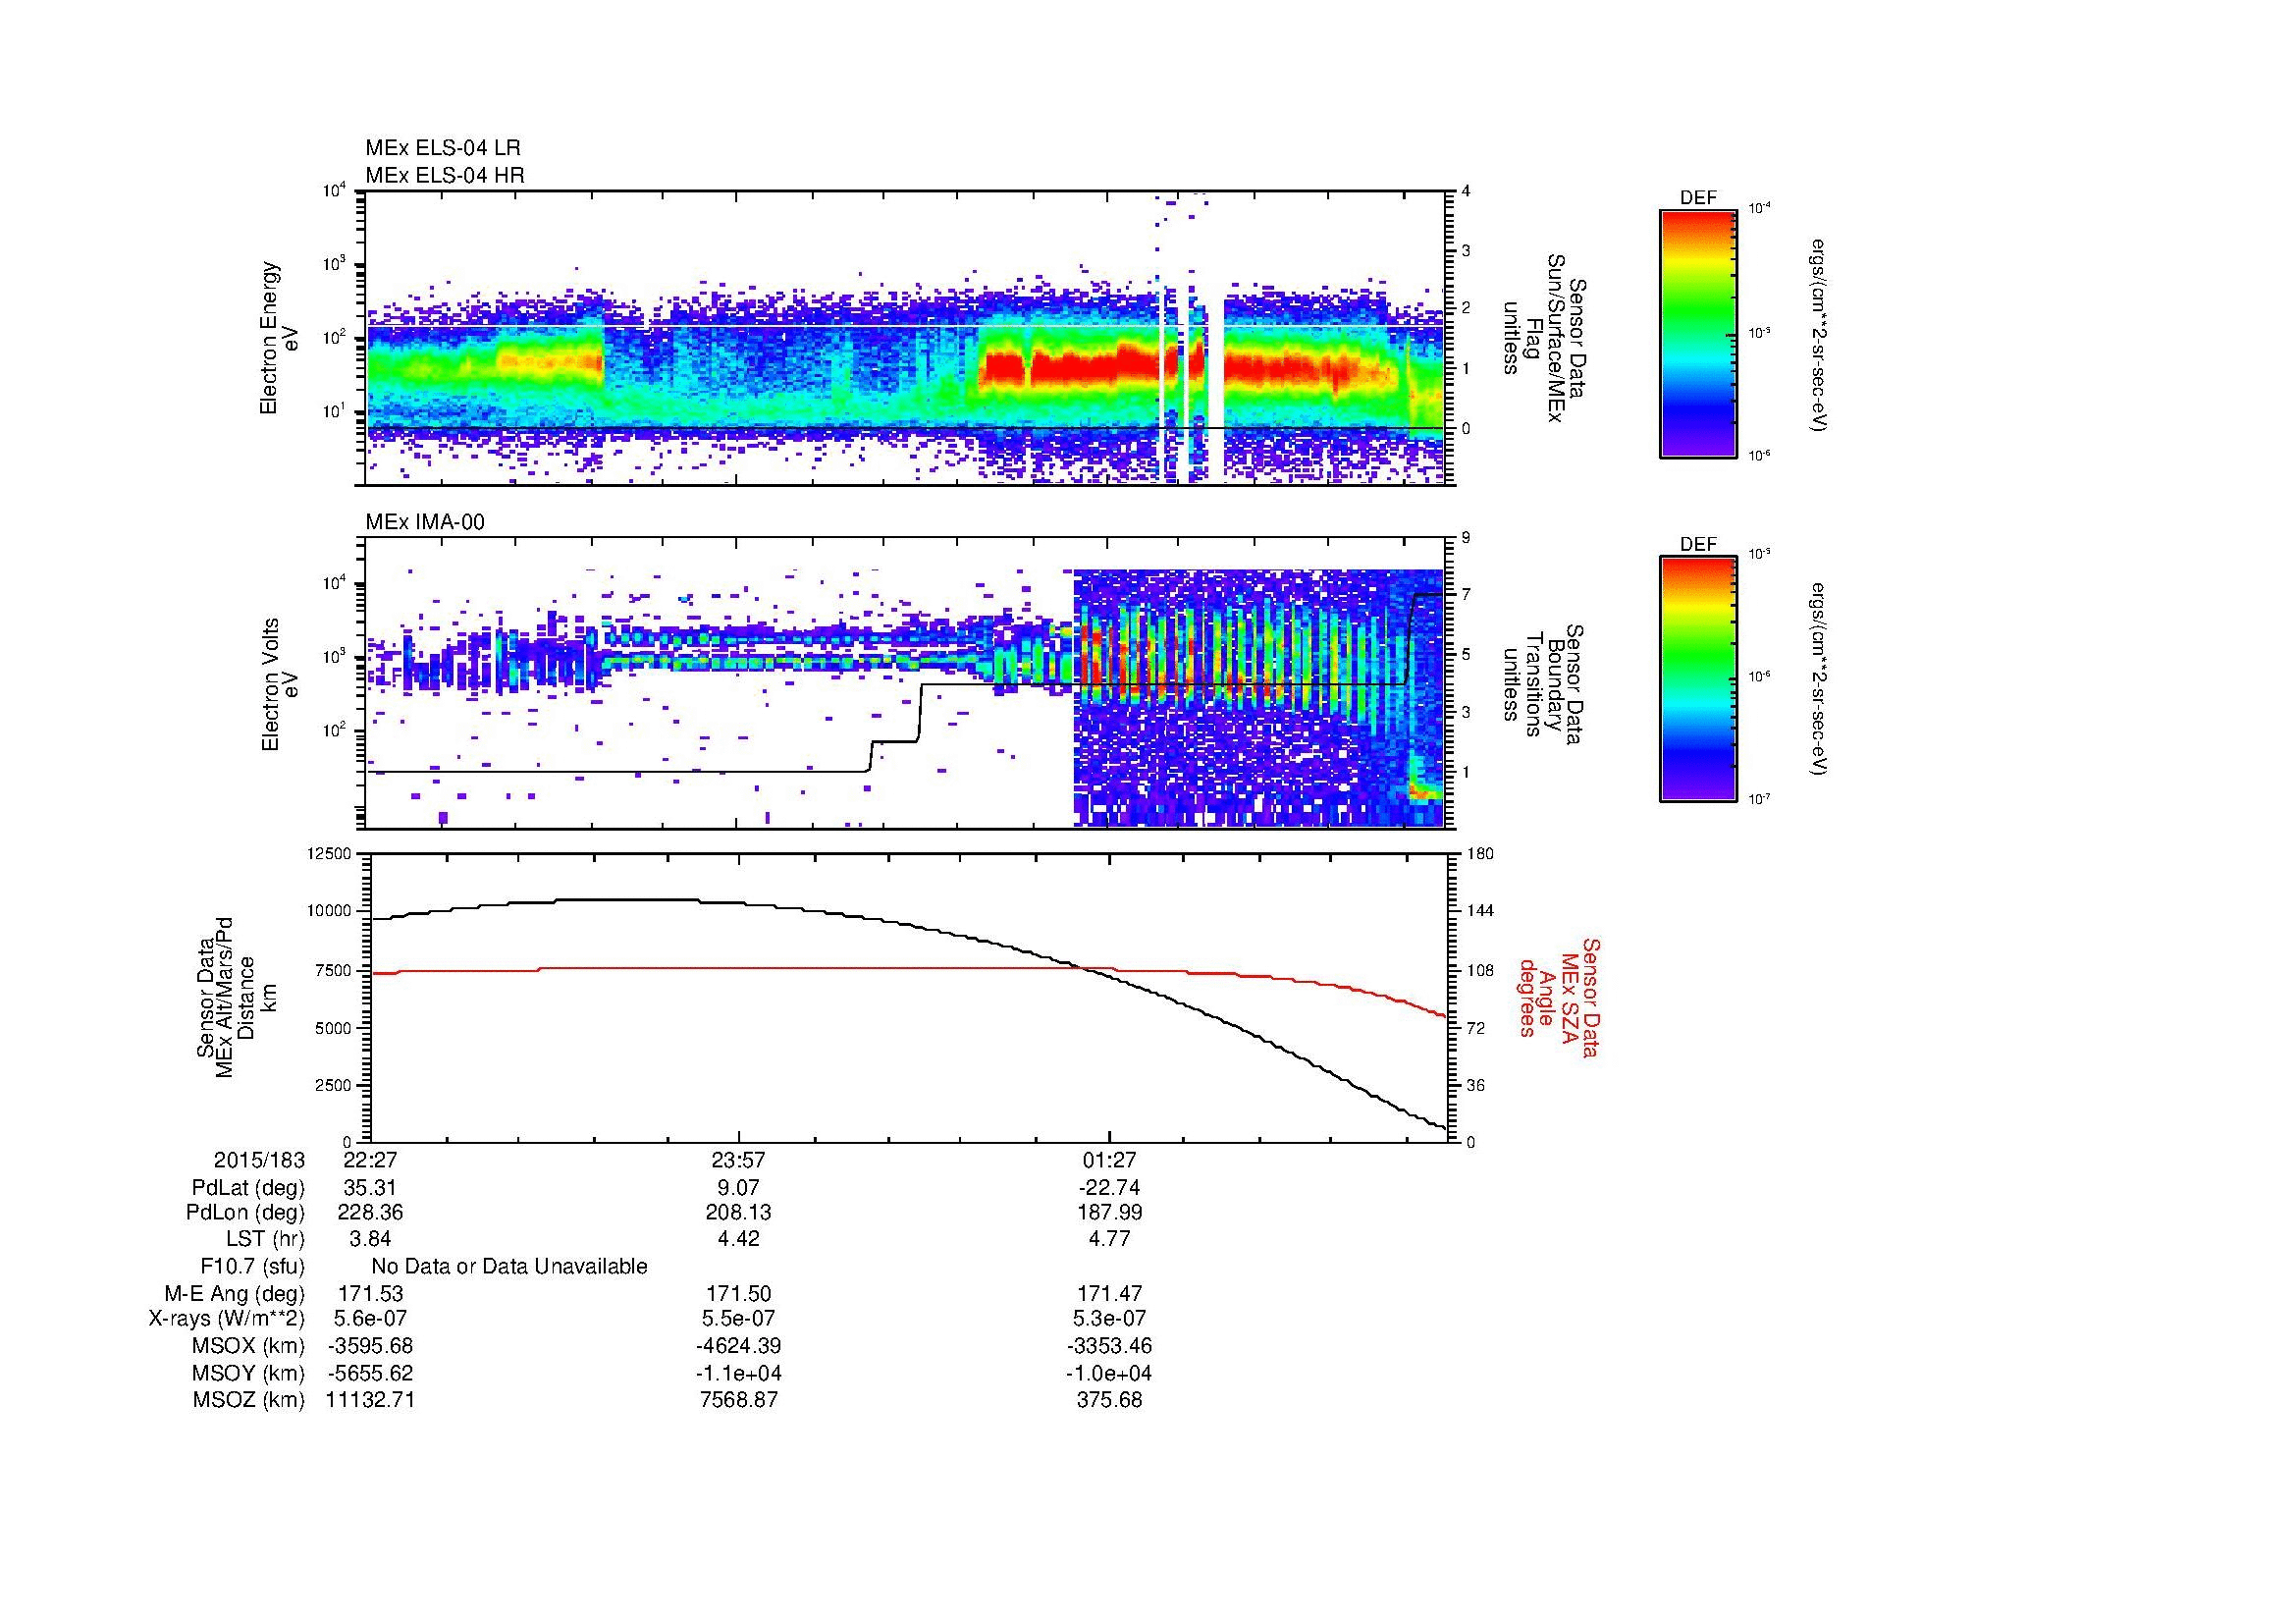
Task: Click MSOZ value 11132.71
Action: coord(370,1400)
